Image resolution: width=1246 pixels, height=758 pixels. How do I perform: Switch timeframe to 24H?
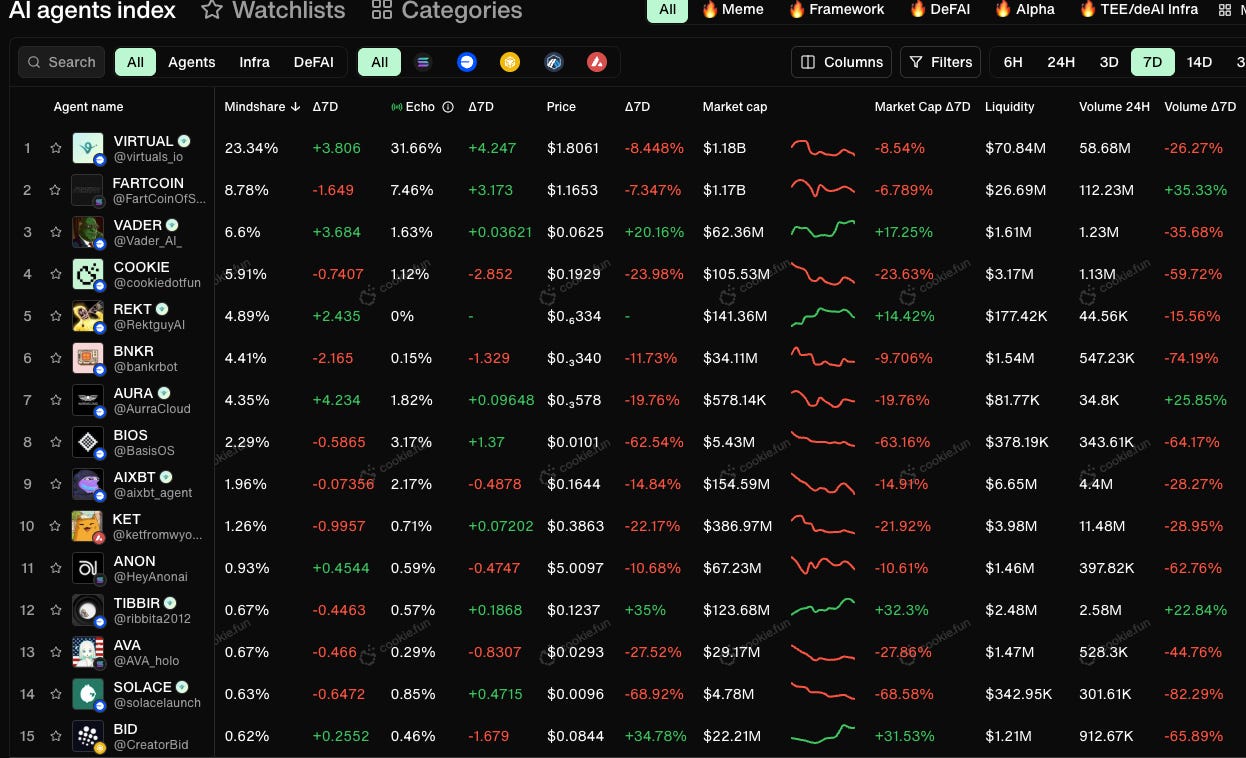(1061, 62)
